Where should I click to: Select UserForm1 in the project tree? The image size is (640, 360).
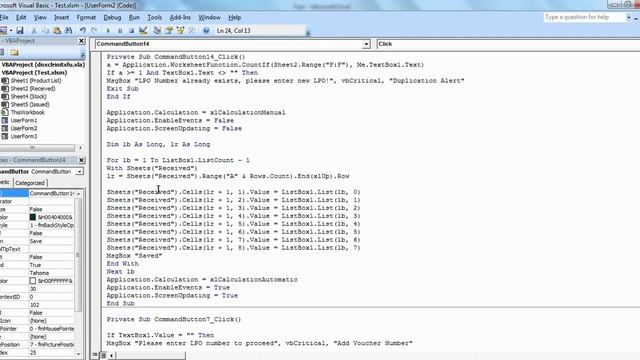click(x=24, y=120)
